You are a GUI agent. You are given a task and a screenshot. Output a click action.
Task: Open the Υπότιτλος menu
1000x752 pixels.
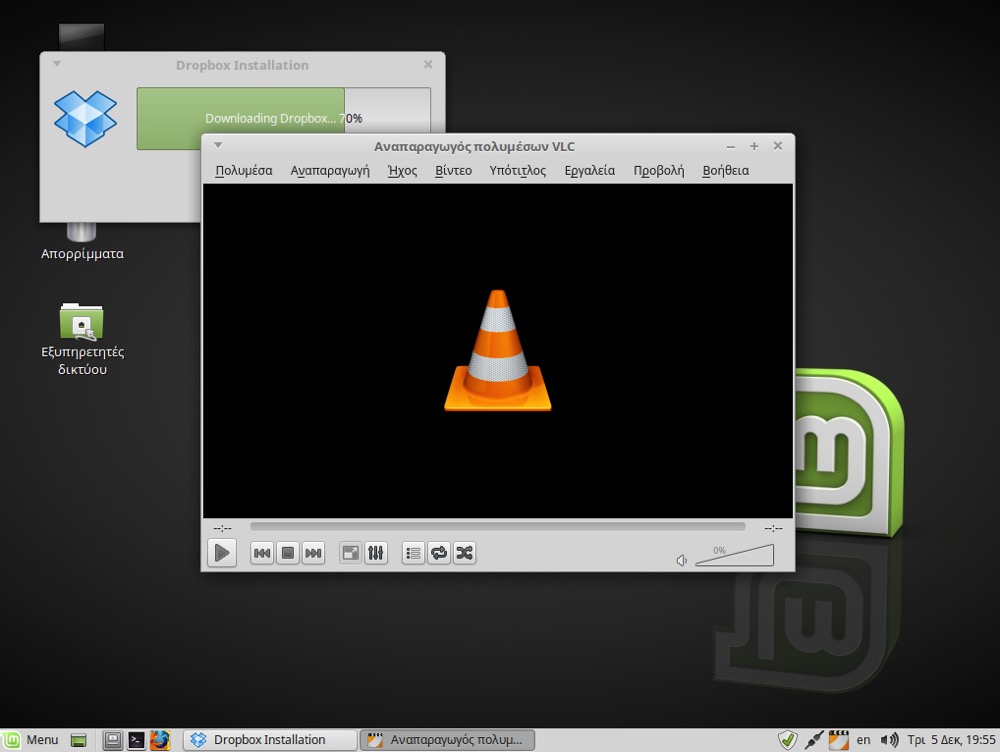(518, 170)
